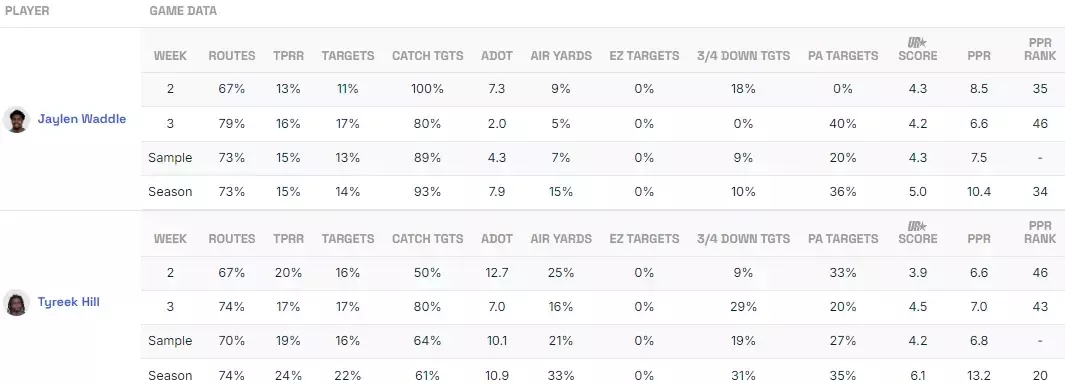Click the PLAYER column heading

[x=27, y=11]
